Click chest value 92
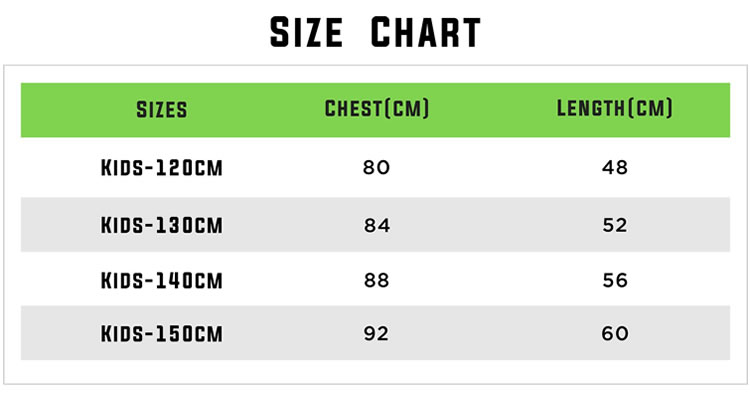The image size is (750, 400). 376,333
